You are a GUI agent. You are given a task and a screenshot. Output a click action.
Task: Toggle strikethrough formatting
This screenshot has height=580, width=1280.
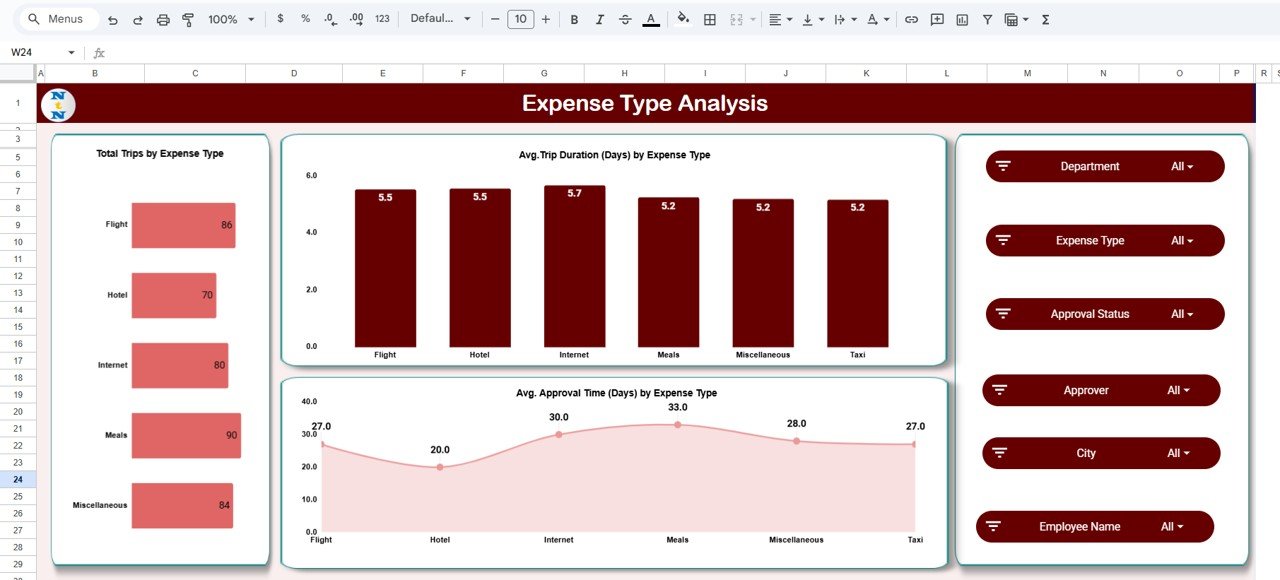click(625, 19)
